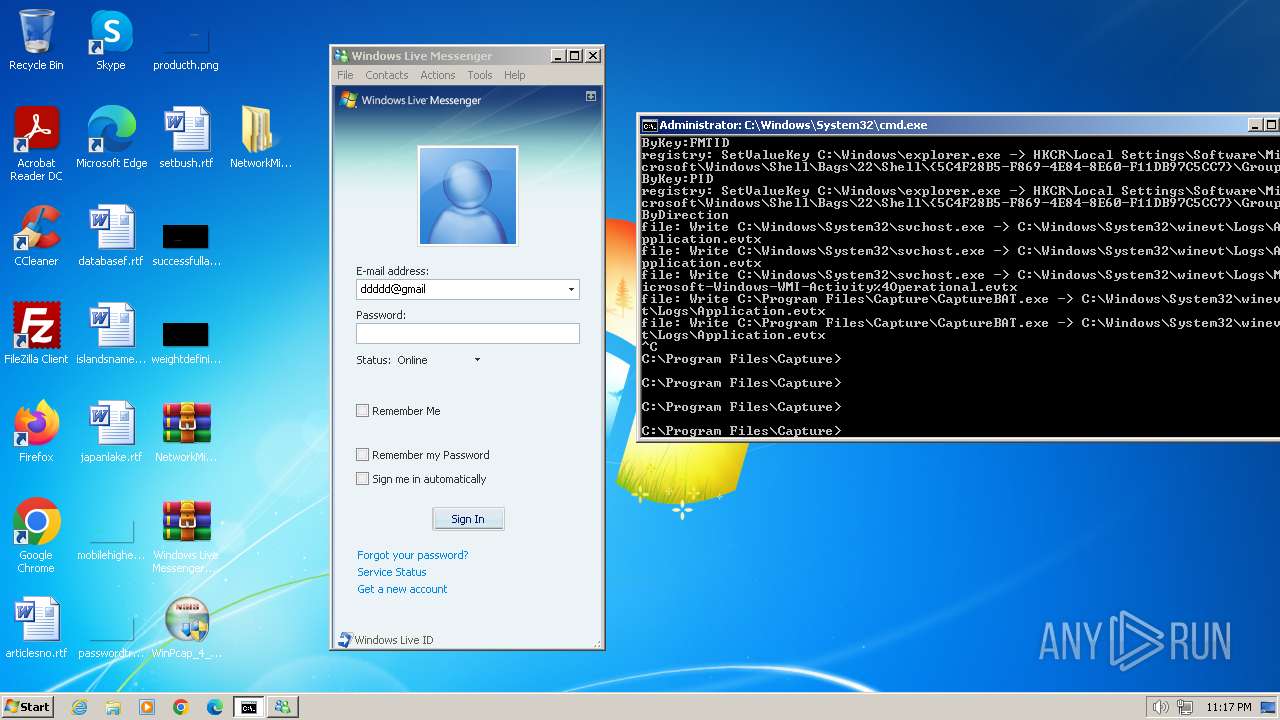Select the Windows Live Messenger archive icon
The width and height of the screenshot is (1280, 720).
pyautogui.click(x=186, y=536)
